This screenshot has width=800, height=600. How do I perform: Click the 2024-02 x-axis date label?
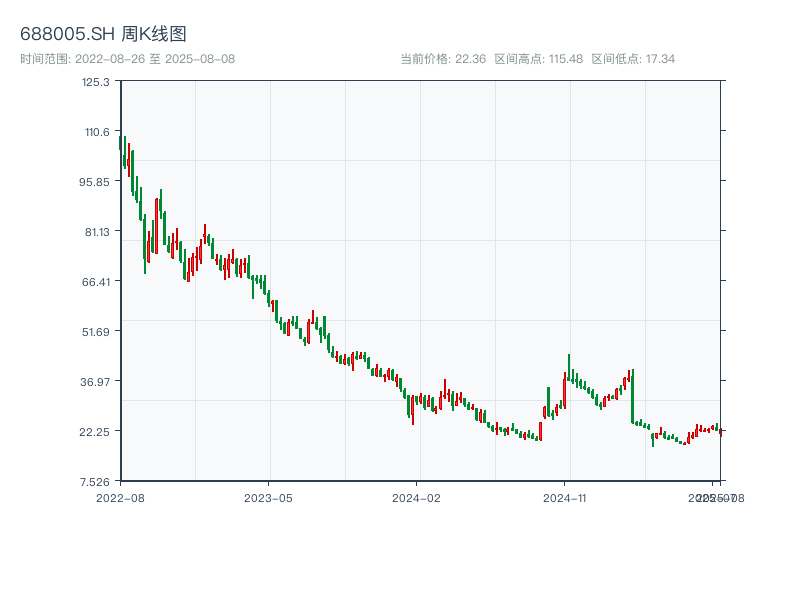[x=417, y=497]
